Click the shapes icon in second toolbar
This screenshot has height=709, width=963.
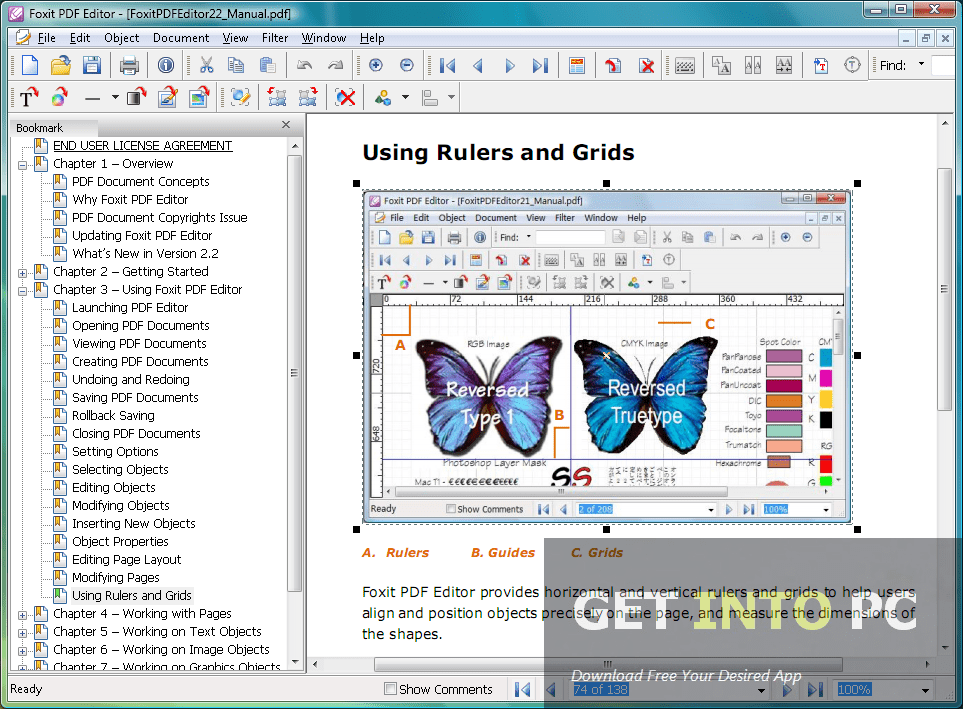point(383,97)
